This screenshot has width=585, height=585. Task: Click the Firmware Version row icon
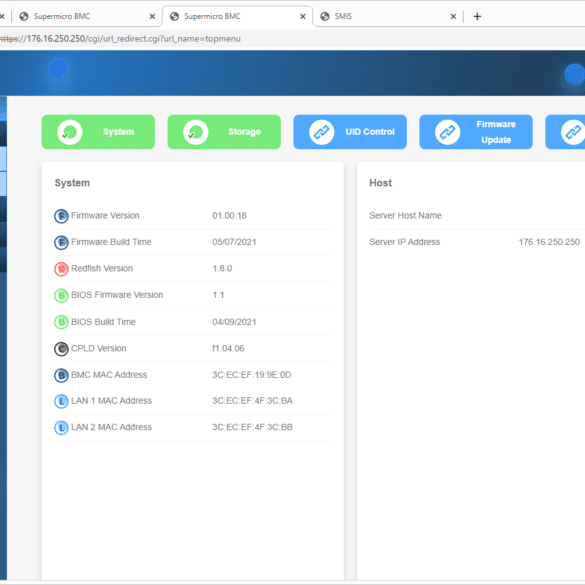[x=61, y=216]
